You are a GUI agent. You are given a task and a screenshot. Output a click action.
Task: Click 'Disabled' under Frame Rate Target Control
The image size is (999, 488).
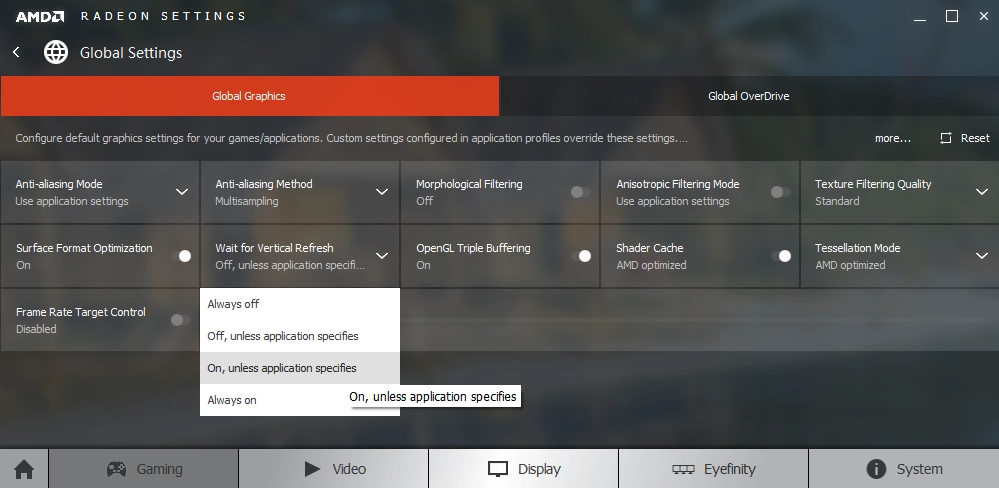click(36, 329)
